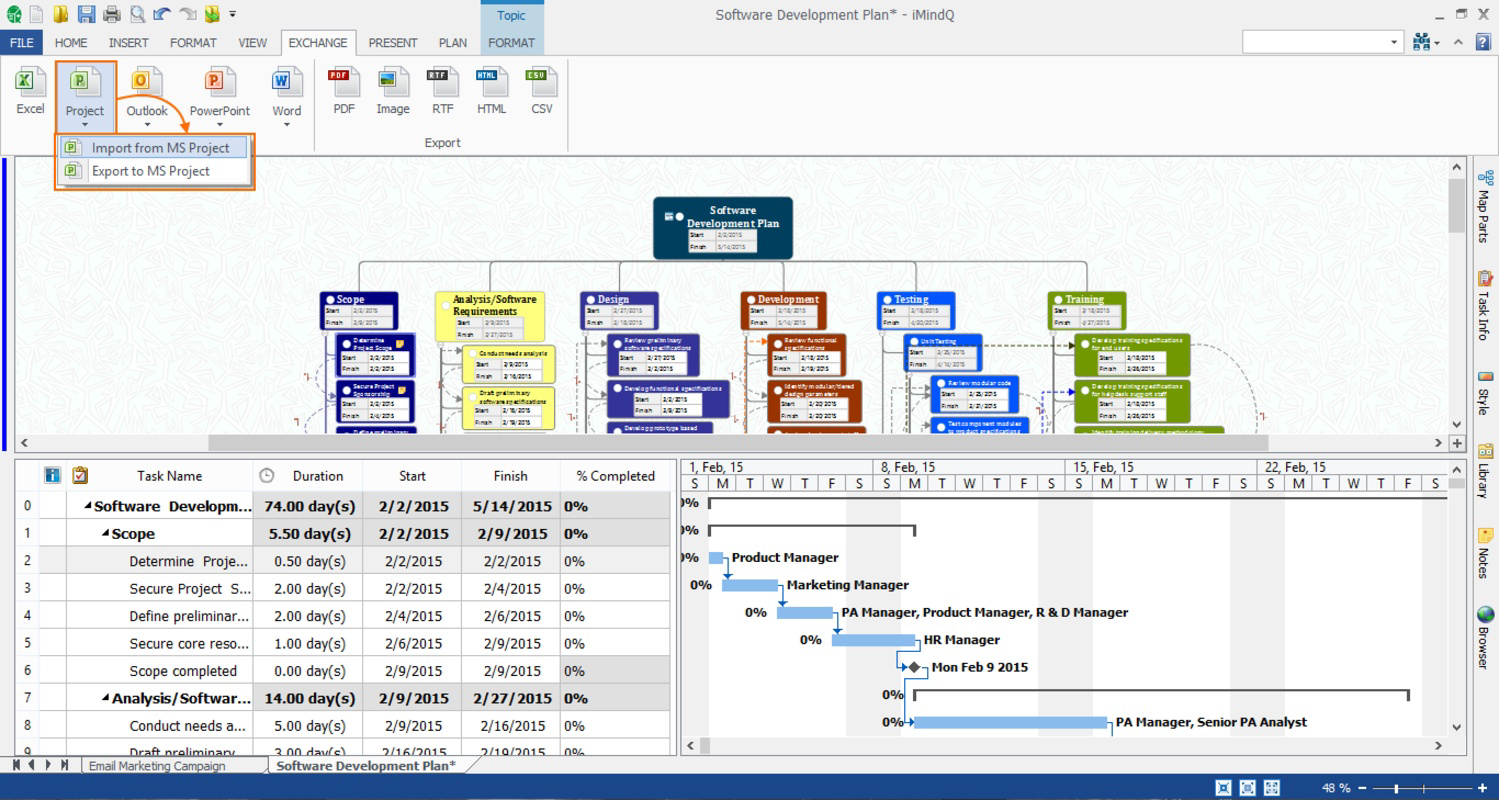Click the Print icon in quick access toolbar
Image resolution: width=1499 pixels, height=800 pixels.
pos(111,14)
